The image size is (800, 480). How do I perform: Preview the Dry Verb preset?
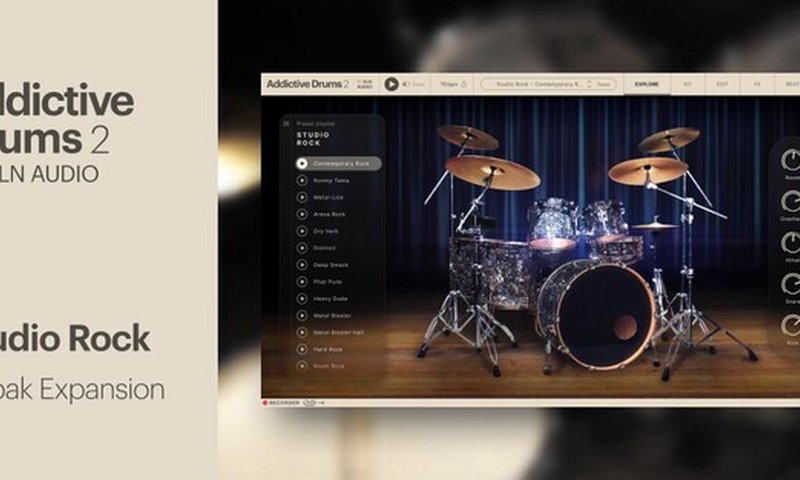point(302,231)
